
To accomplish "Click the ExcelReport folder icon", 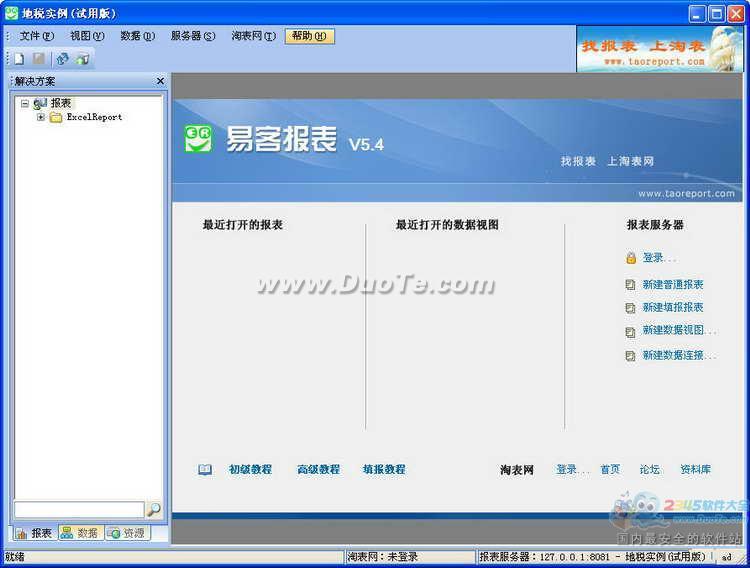I will [56, 117].
